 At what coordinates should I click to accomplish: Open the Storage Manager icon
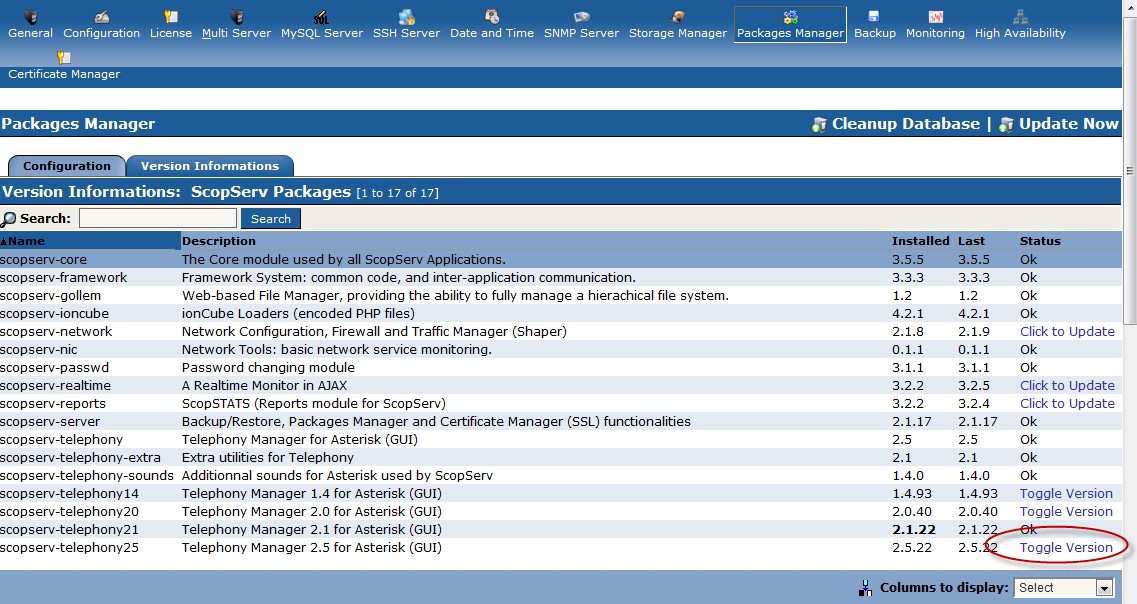coord(678,16)
